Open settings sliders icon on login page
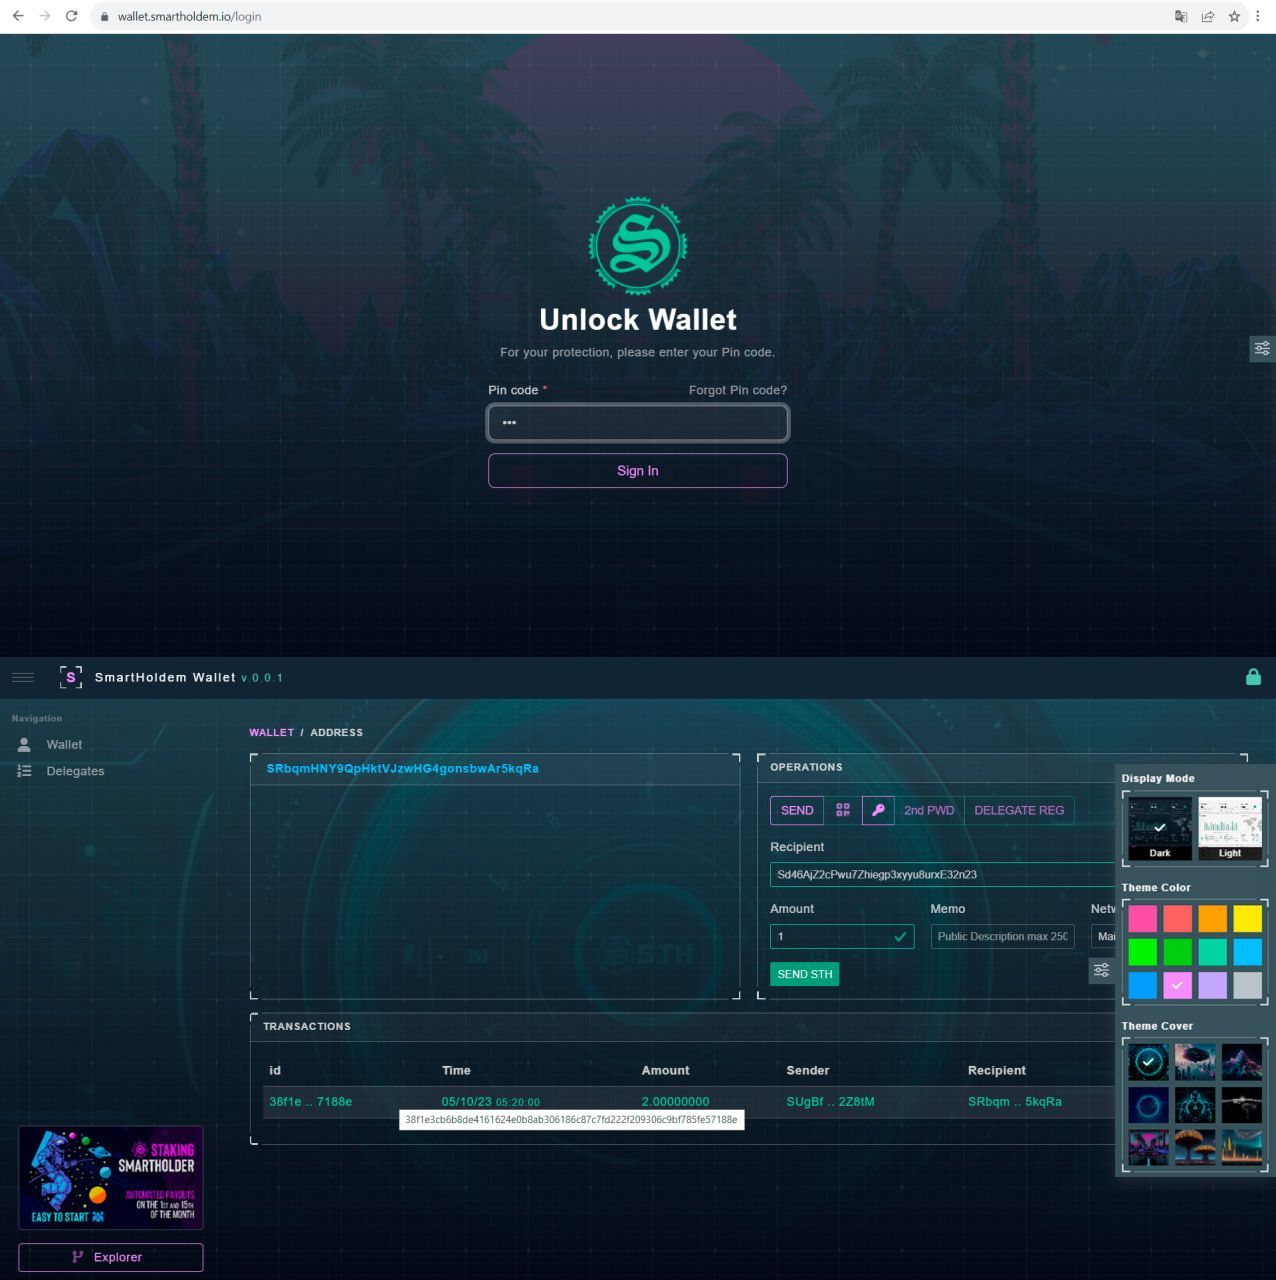1276x1280 pixels. tap(1262, 348)
